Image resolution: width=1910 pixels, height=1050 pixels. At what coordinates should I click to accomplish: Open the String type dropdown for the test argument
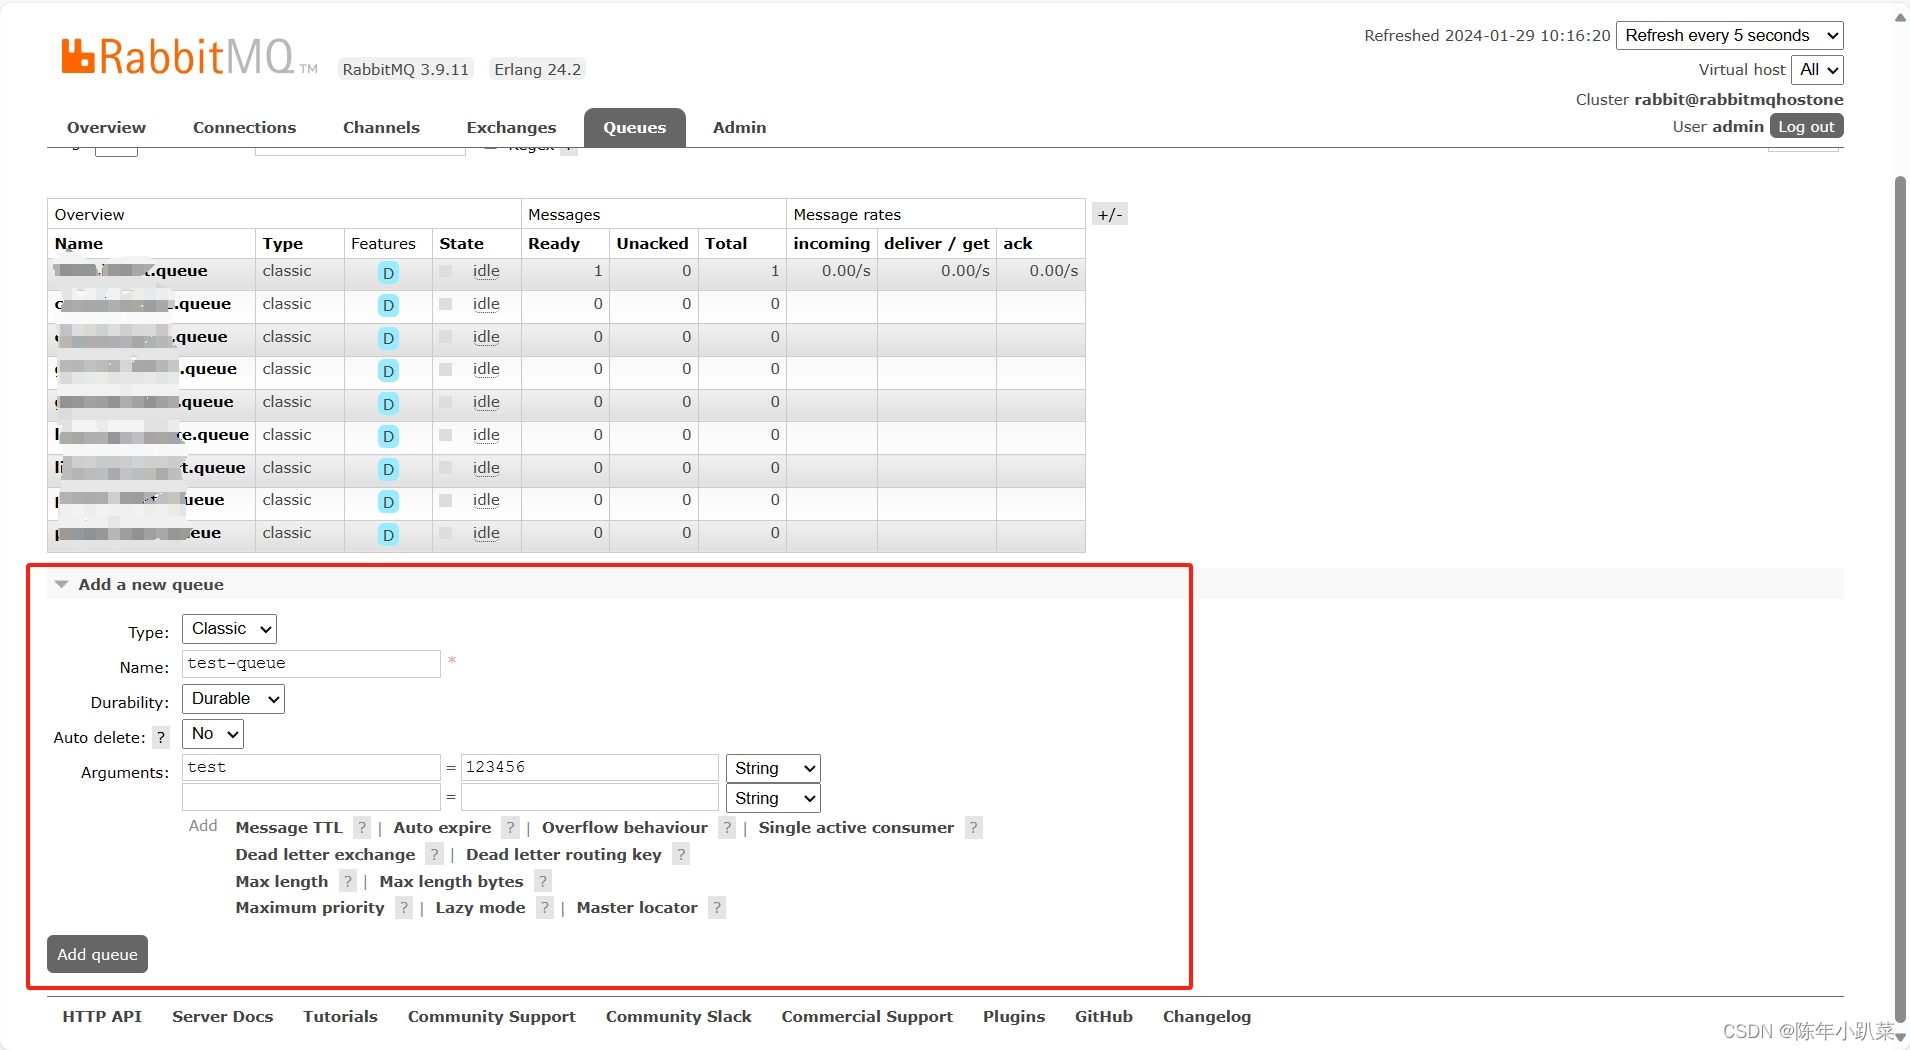(773, 768)
